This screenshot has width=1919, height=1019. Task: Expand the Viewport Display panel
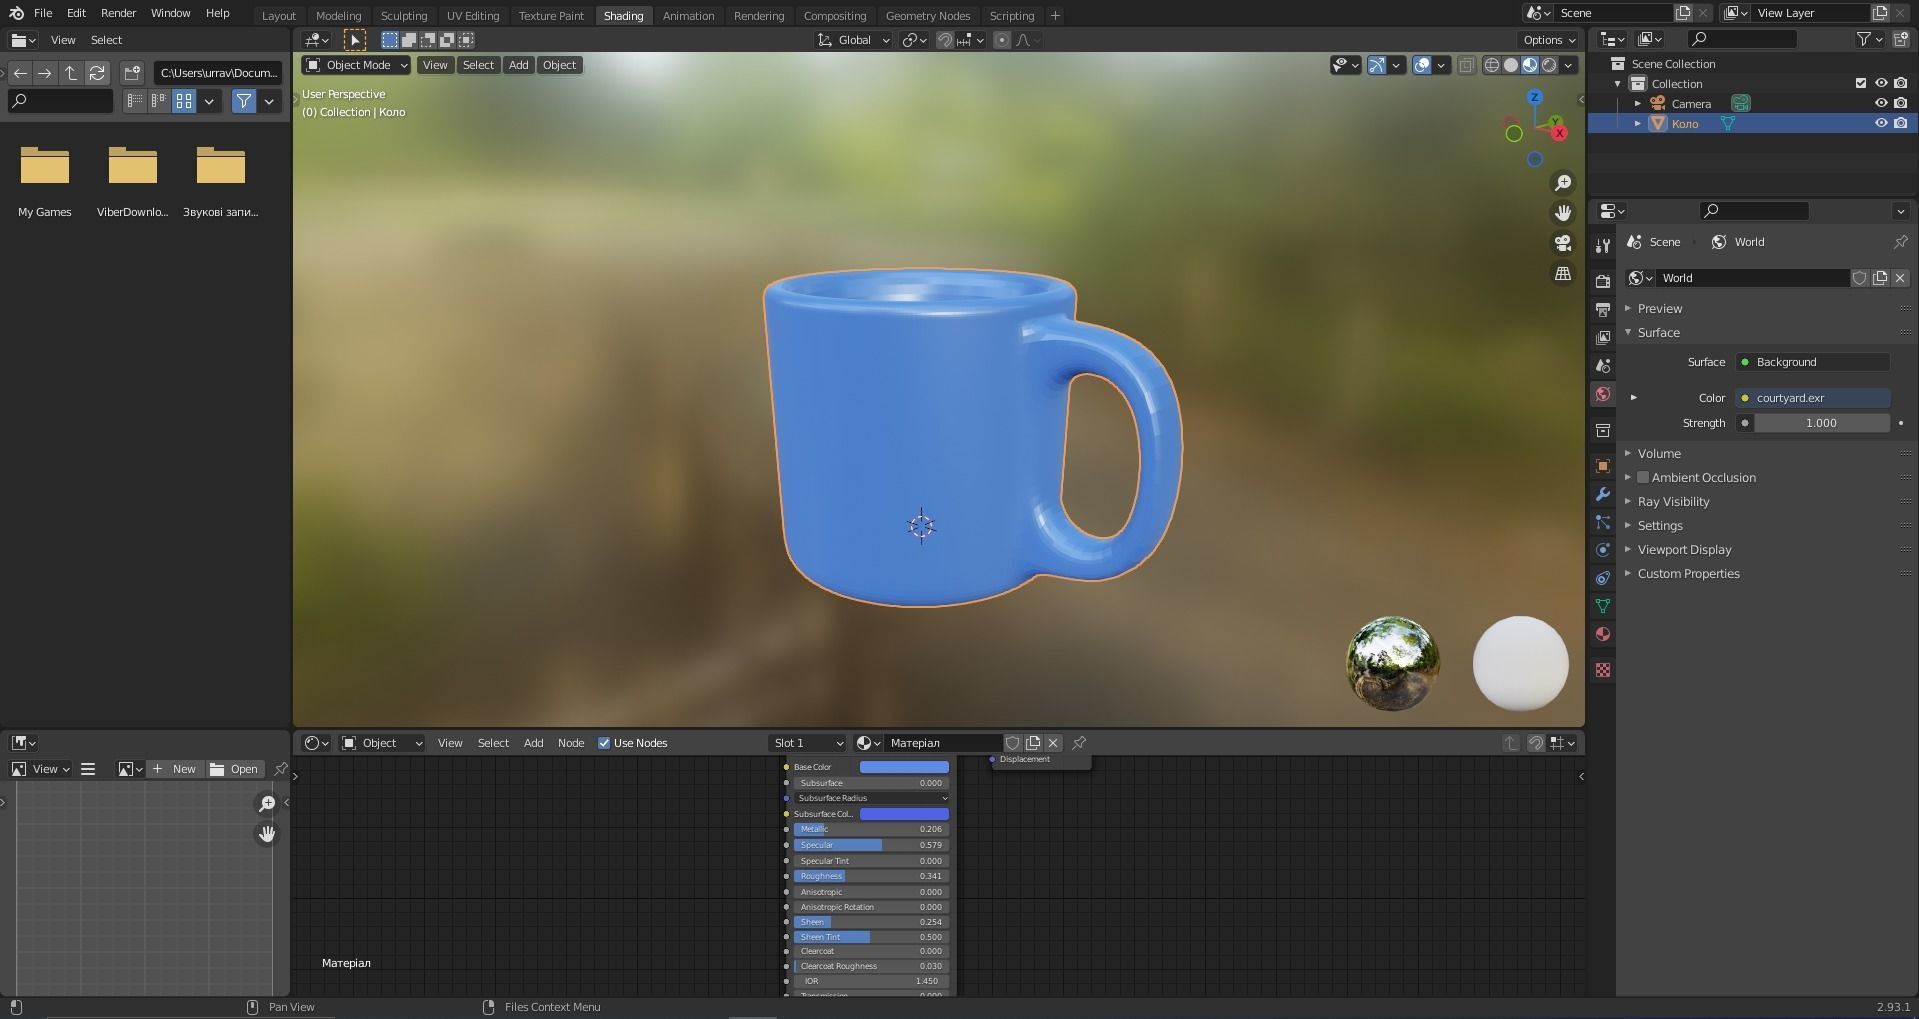[1683, 550]
